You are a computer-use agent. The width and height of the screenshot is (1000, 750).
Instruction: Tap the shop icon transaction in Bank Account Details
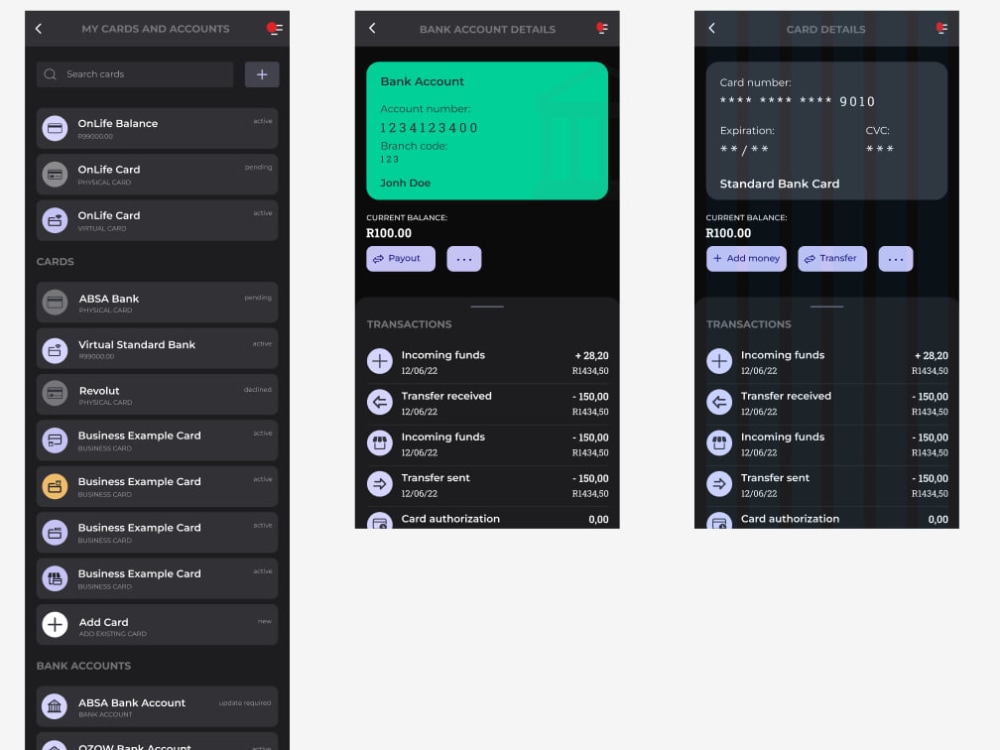[379, 443]
